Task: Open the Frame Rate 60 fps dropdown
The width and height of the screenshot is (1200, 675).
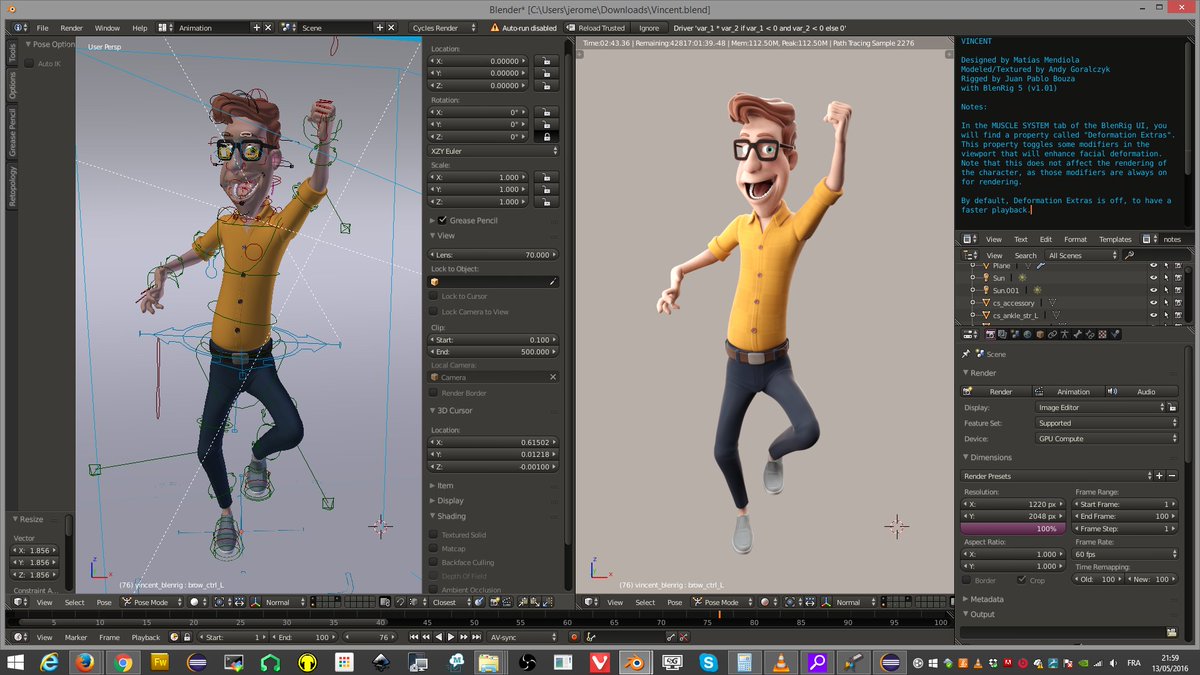Action: (1126, 553)
